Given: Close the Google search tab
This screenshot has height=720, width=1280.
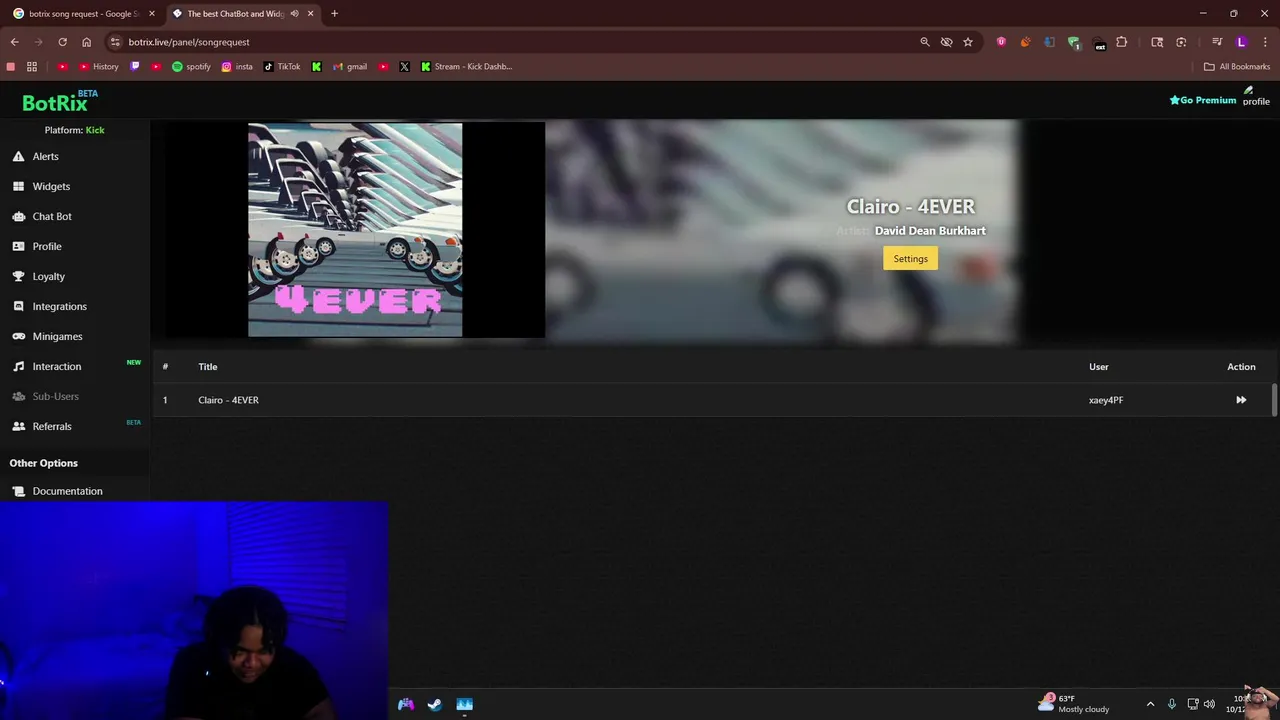Looking at the screenshot, I should [152, 14].
